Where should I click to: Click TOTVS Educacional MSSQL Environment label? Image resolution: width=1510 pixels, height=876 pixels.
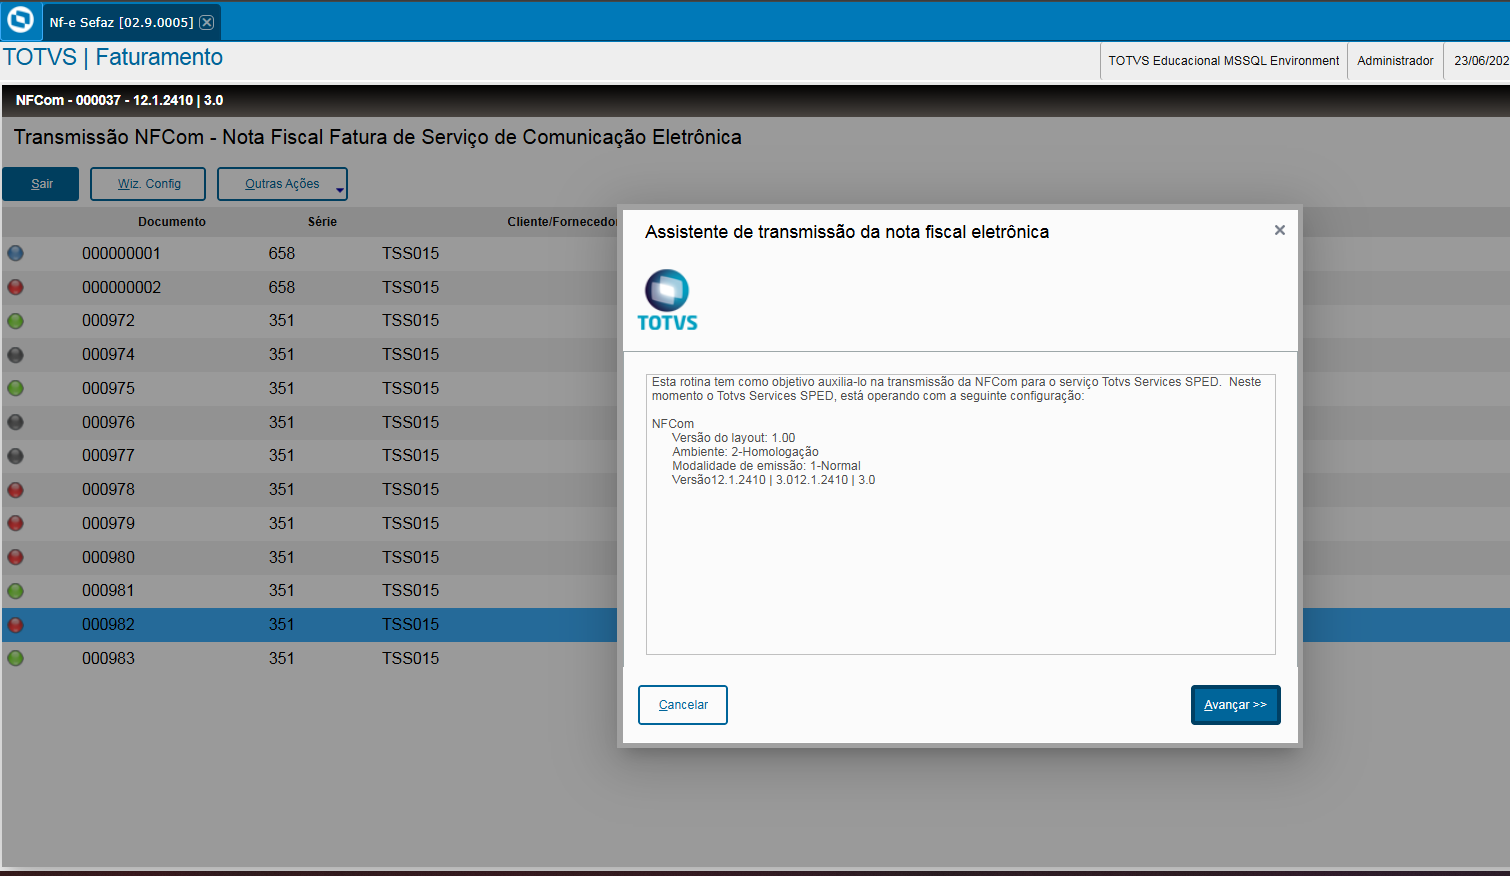click(1223, 61)
